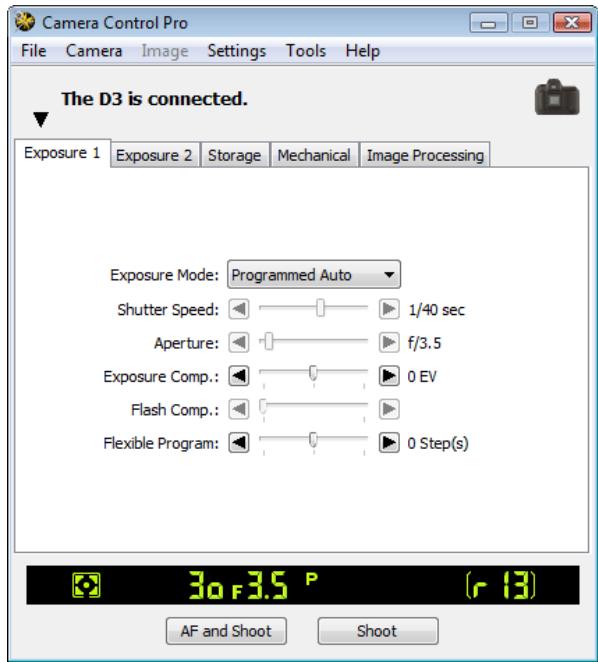Viewport: 598px width, 662px height.
Task: Select the Exposure 1 tab
Action: (62, 153)
